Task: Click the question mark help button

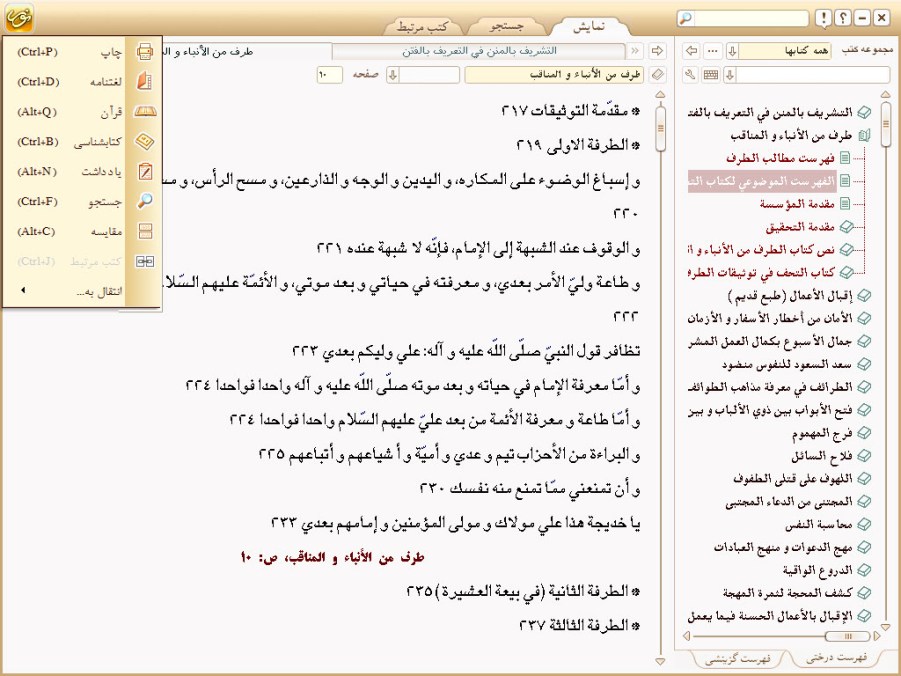Action: 842,18
